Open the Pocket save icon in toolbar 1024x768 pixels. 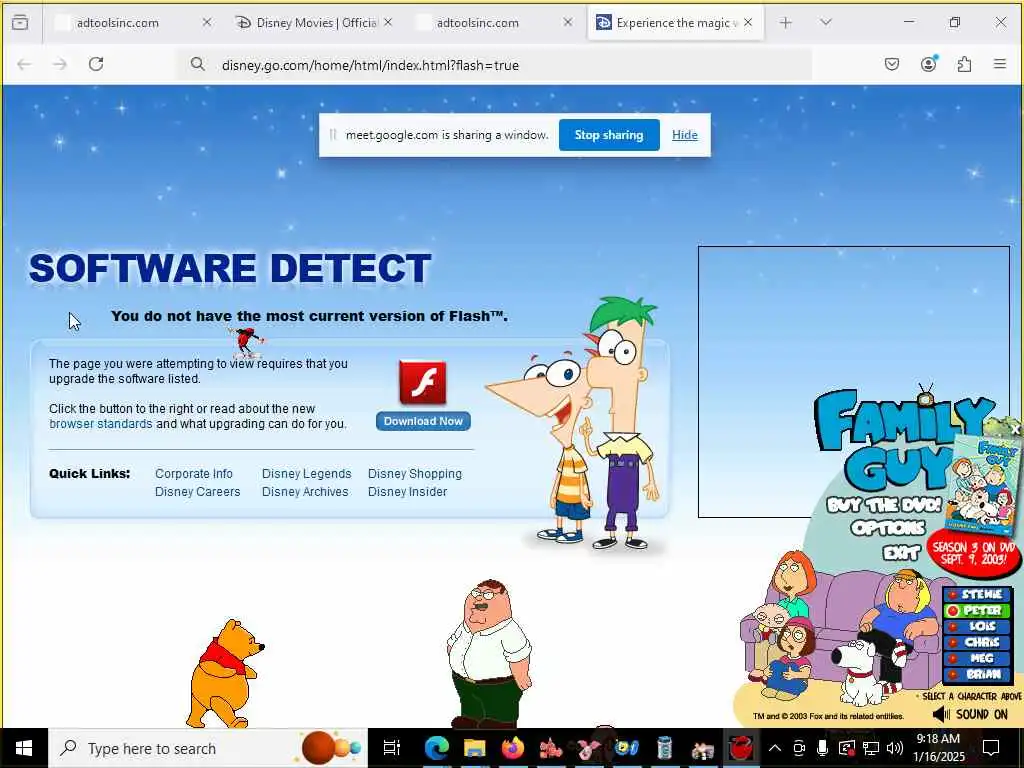click(x=892, y=64)
